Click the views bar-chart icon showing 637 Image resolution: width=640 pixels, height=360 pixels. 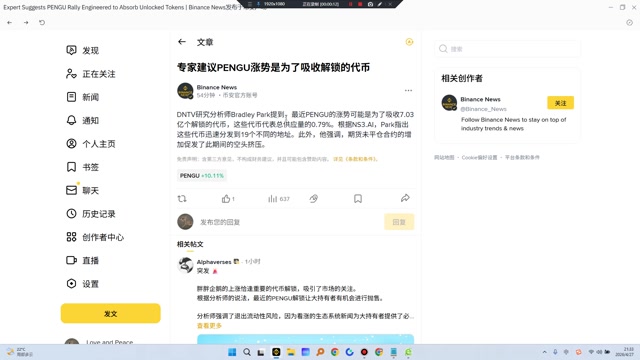[x=272, y=199]
